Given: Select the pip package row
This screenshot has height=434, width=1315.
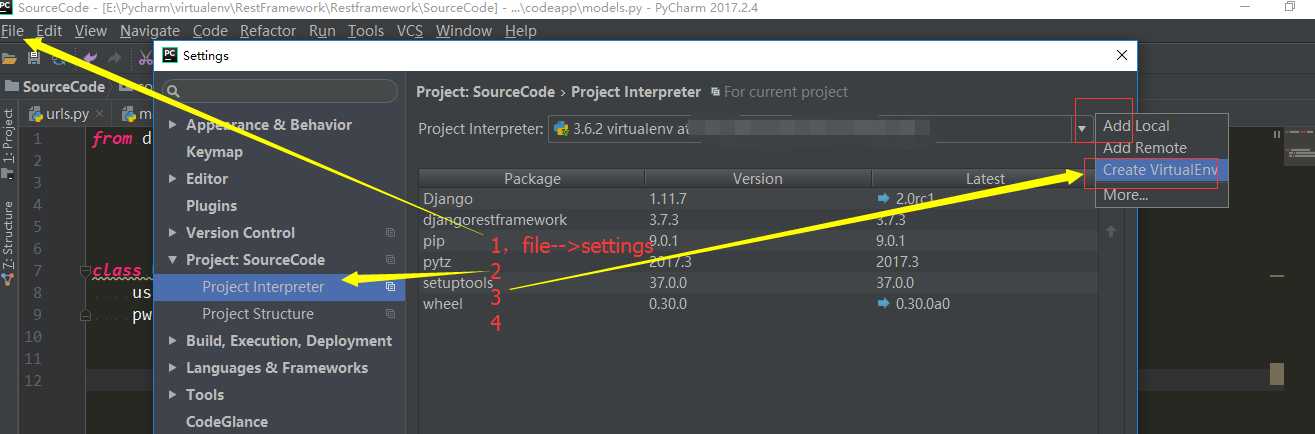Looking at the screenshot, I should pyautogui.click(x=757, y=241).
